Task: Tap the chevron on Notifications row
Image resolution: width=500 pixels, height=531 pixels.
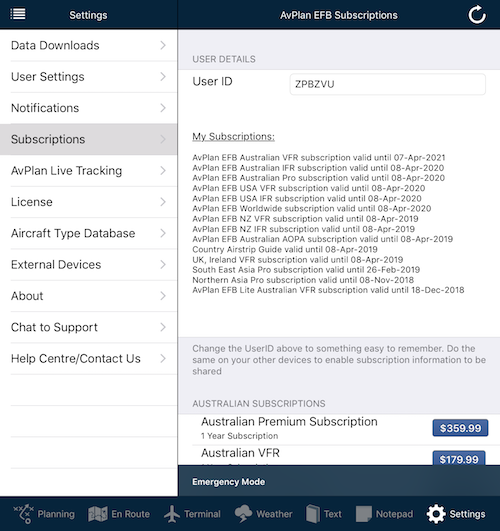Action: click(x=163, y=108)
